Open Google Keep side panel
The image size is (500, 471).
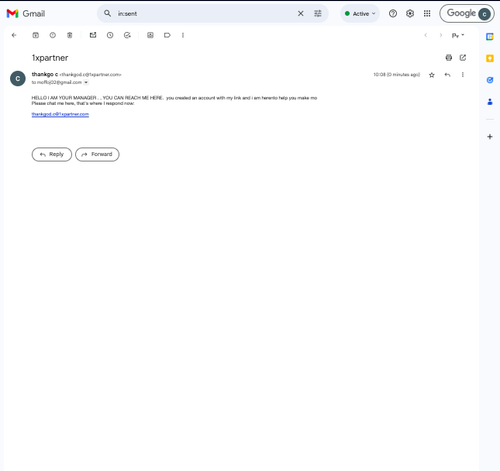(490, 58)
